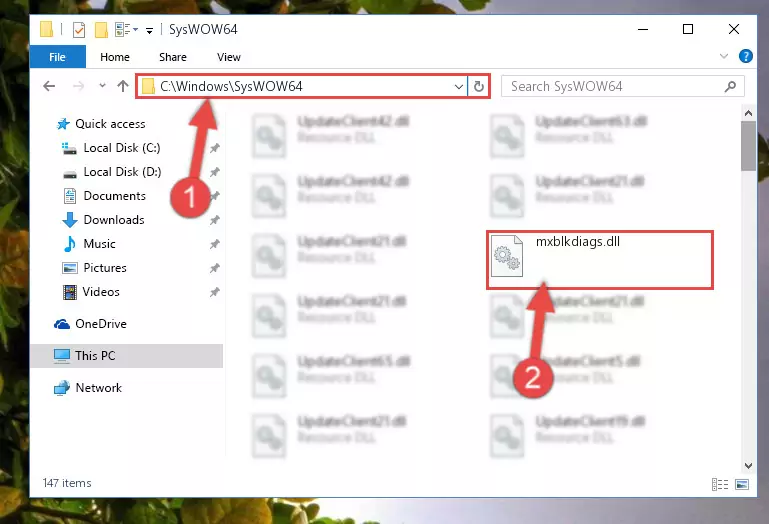Click the vertical scrollbar thumb
This screenshot has height=524, width=769.
pos(748,146)
